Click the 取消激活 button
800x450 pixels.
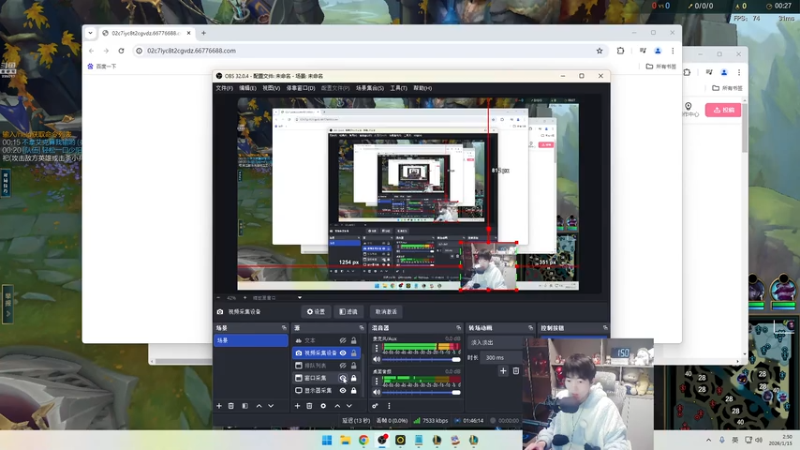pyautogui.click(x=386, y=312)
